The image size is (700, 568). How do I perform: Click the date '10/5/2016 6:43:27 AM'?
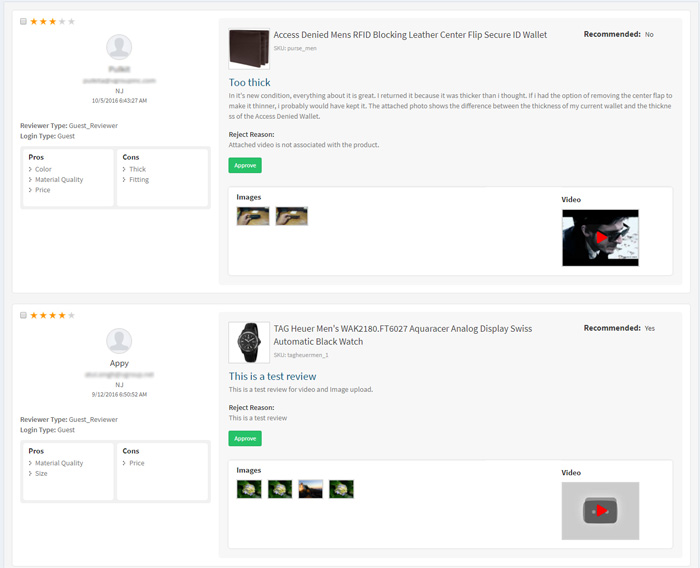[x=119, y=100]
